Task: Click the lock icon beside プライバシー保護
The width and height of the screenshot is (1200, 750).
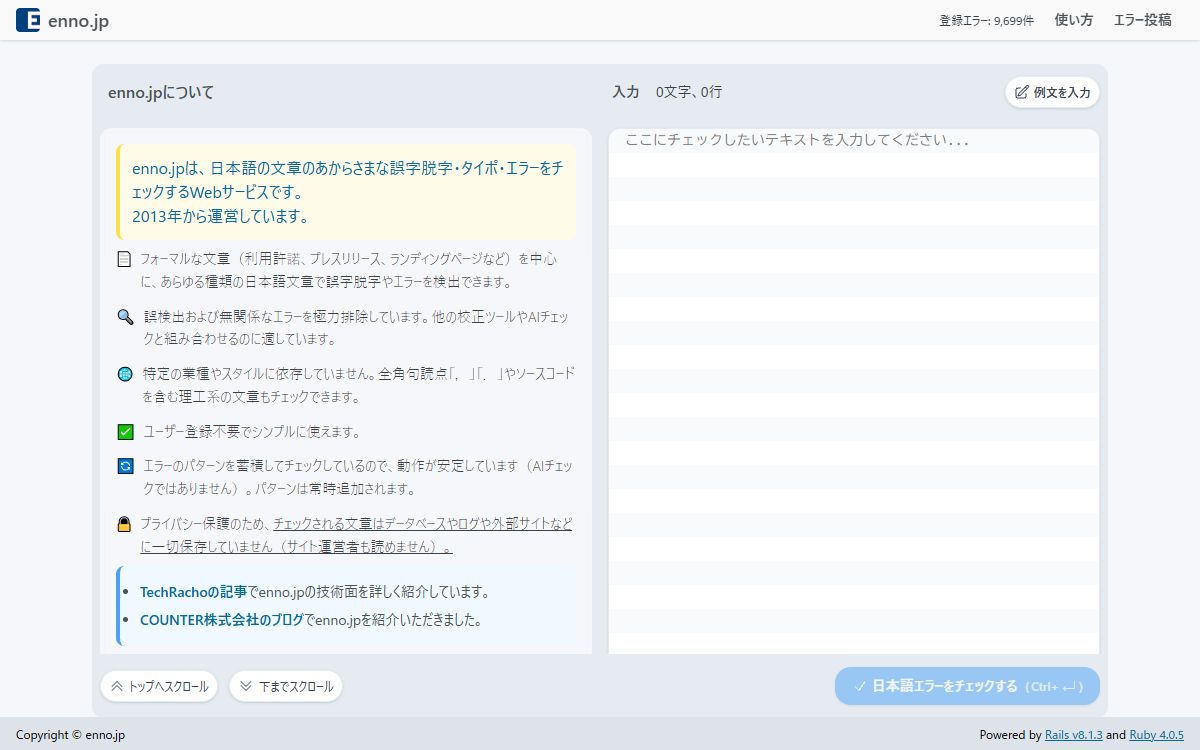Action: (x=125, y=524)
